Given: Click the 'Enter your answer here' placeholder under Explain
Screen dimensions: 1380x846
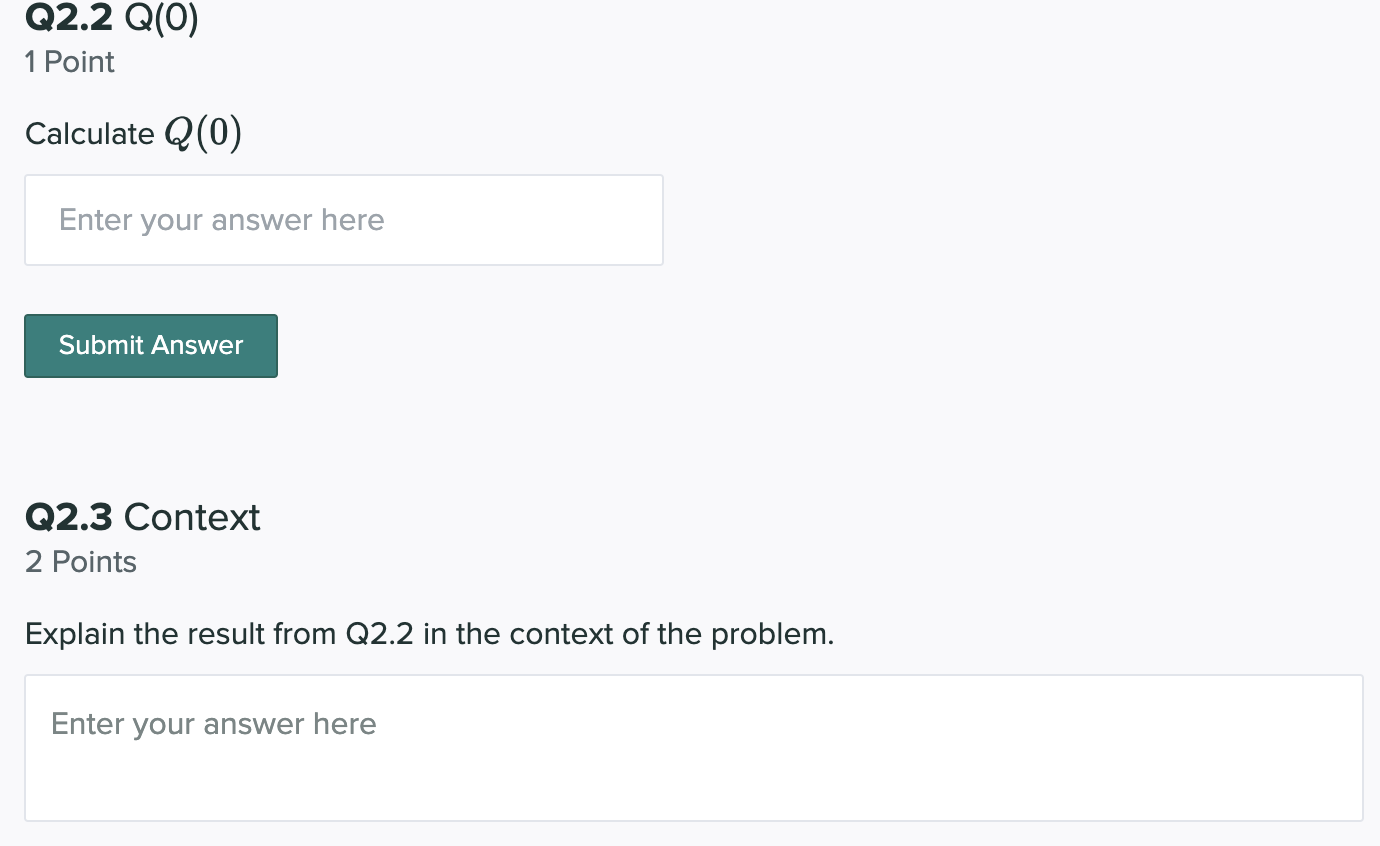Looking at the screenshot, I should point(214,724).
